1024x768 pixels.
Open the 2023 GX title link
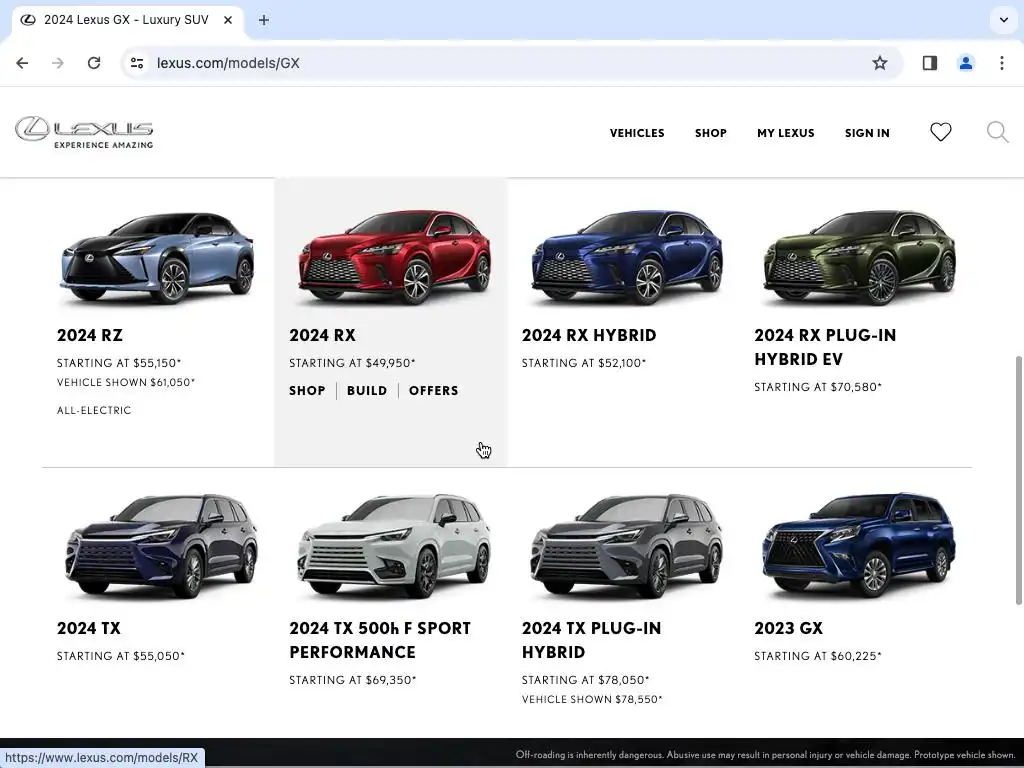788,628
